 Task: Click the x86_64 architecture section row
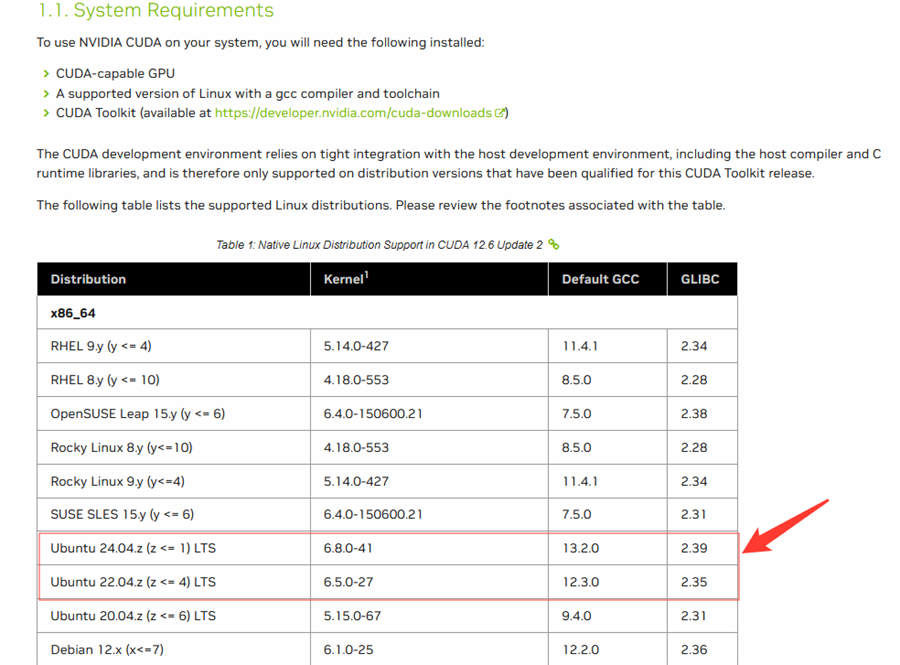(73, 313)
